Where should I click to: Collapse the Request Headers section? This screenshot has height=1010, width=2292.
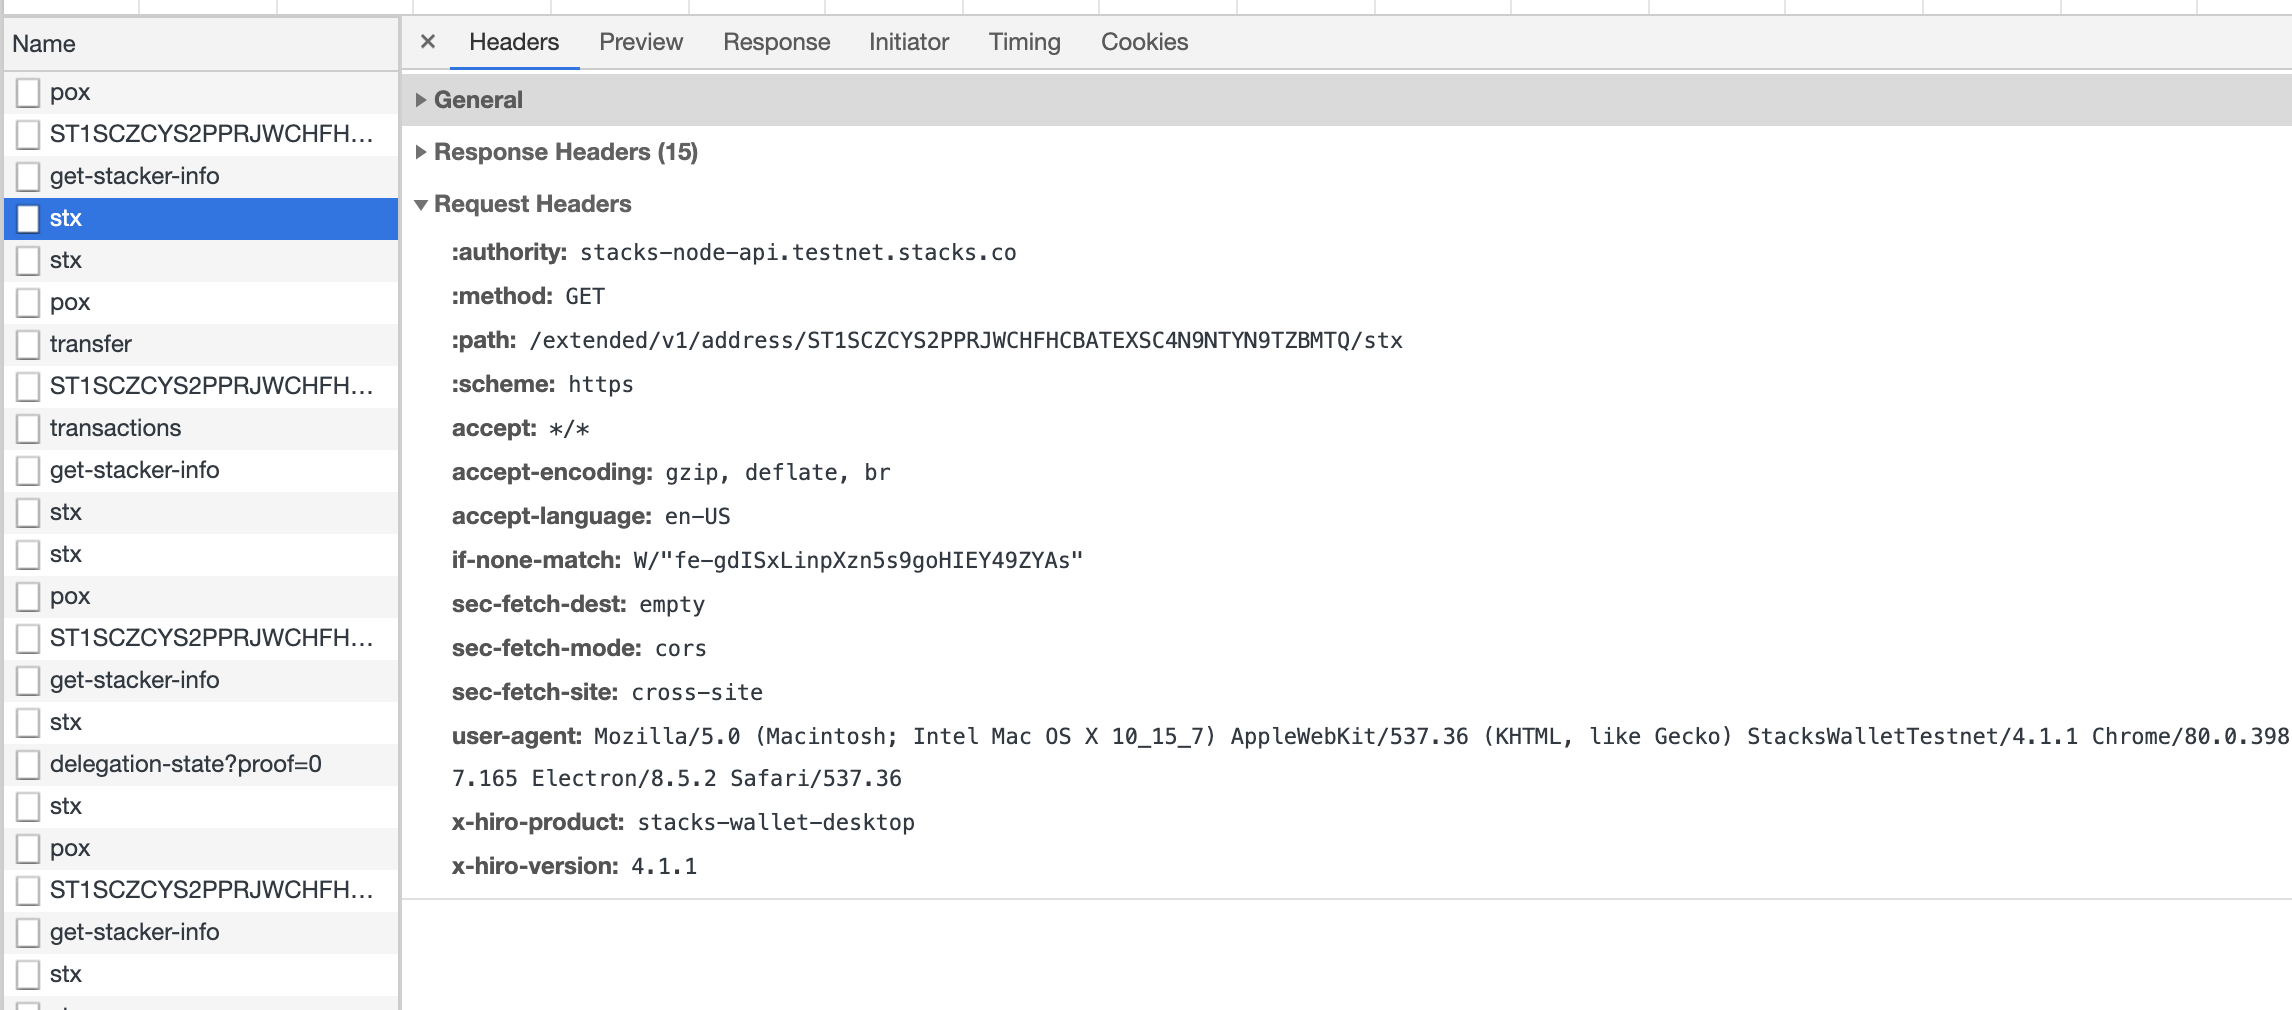coord(531,203)
